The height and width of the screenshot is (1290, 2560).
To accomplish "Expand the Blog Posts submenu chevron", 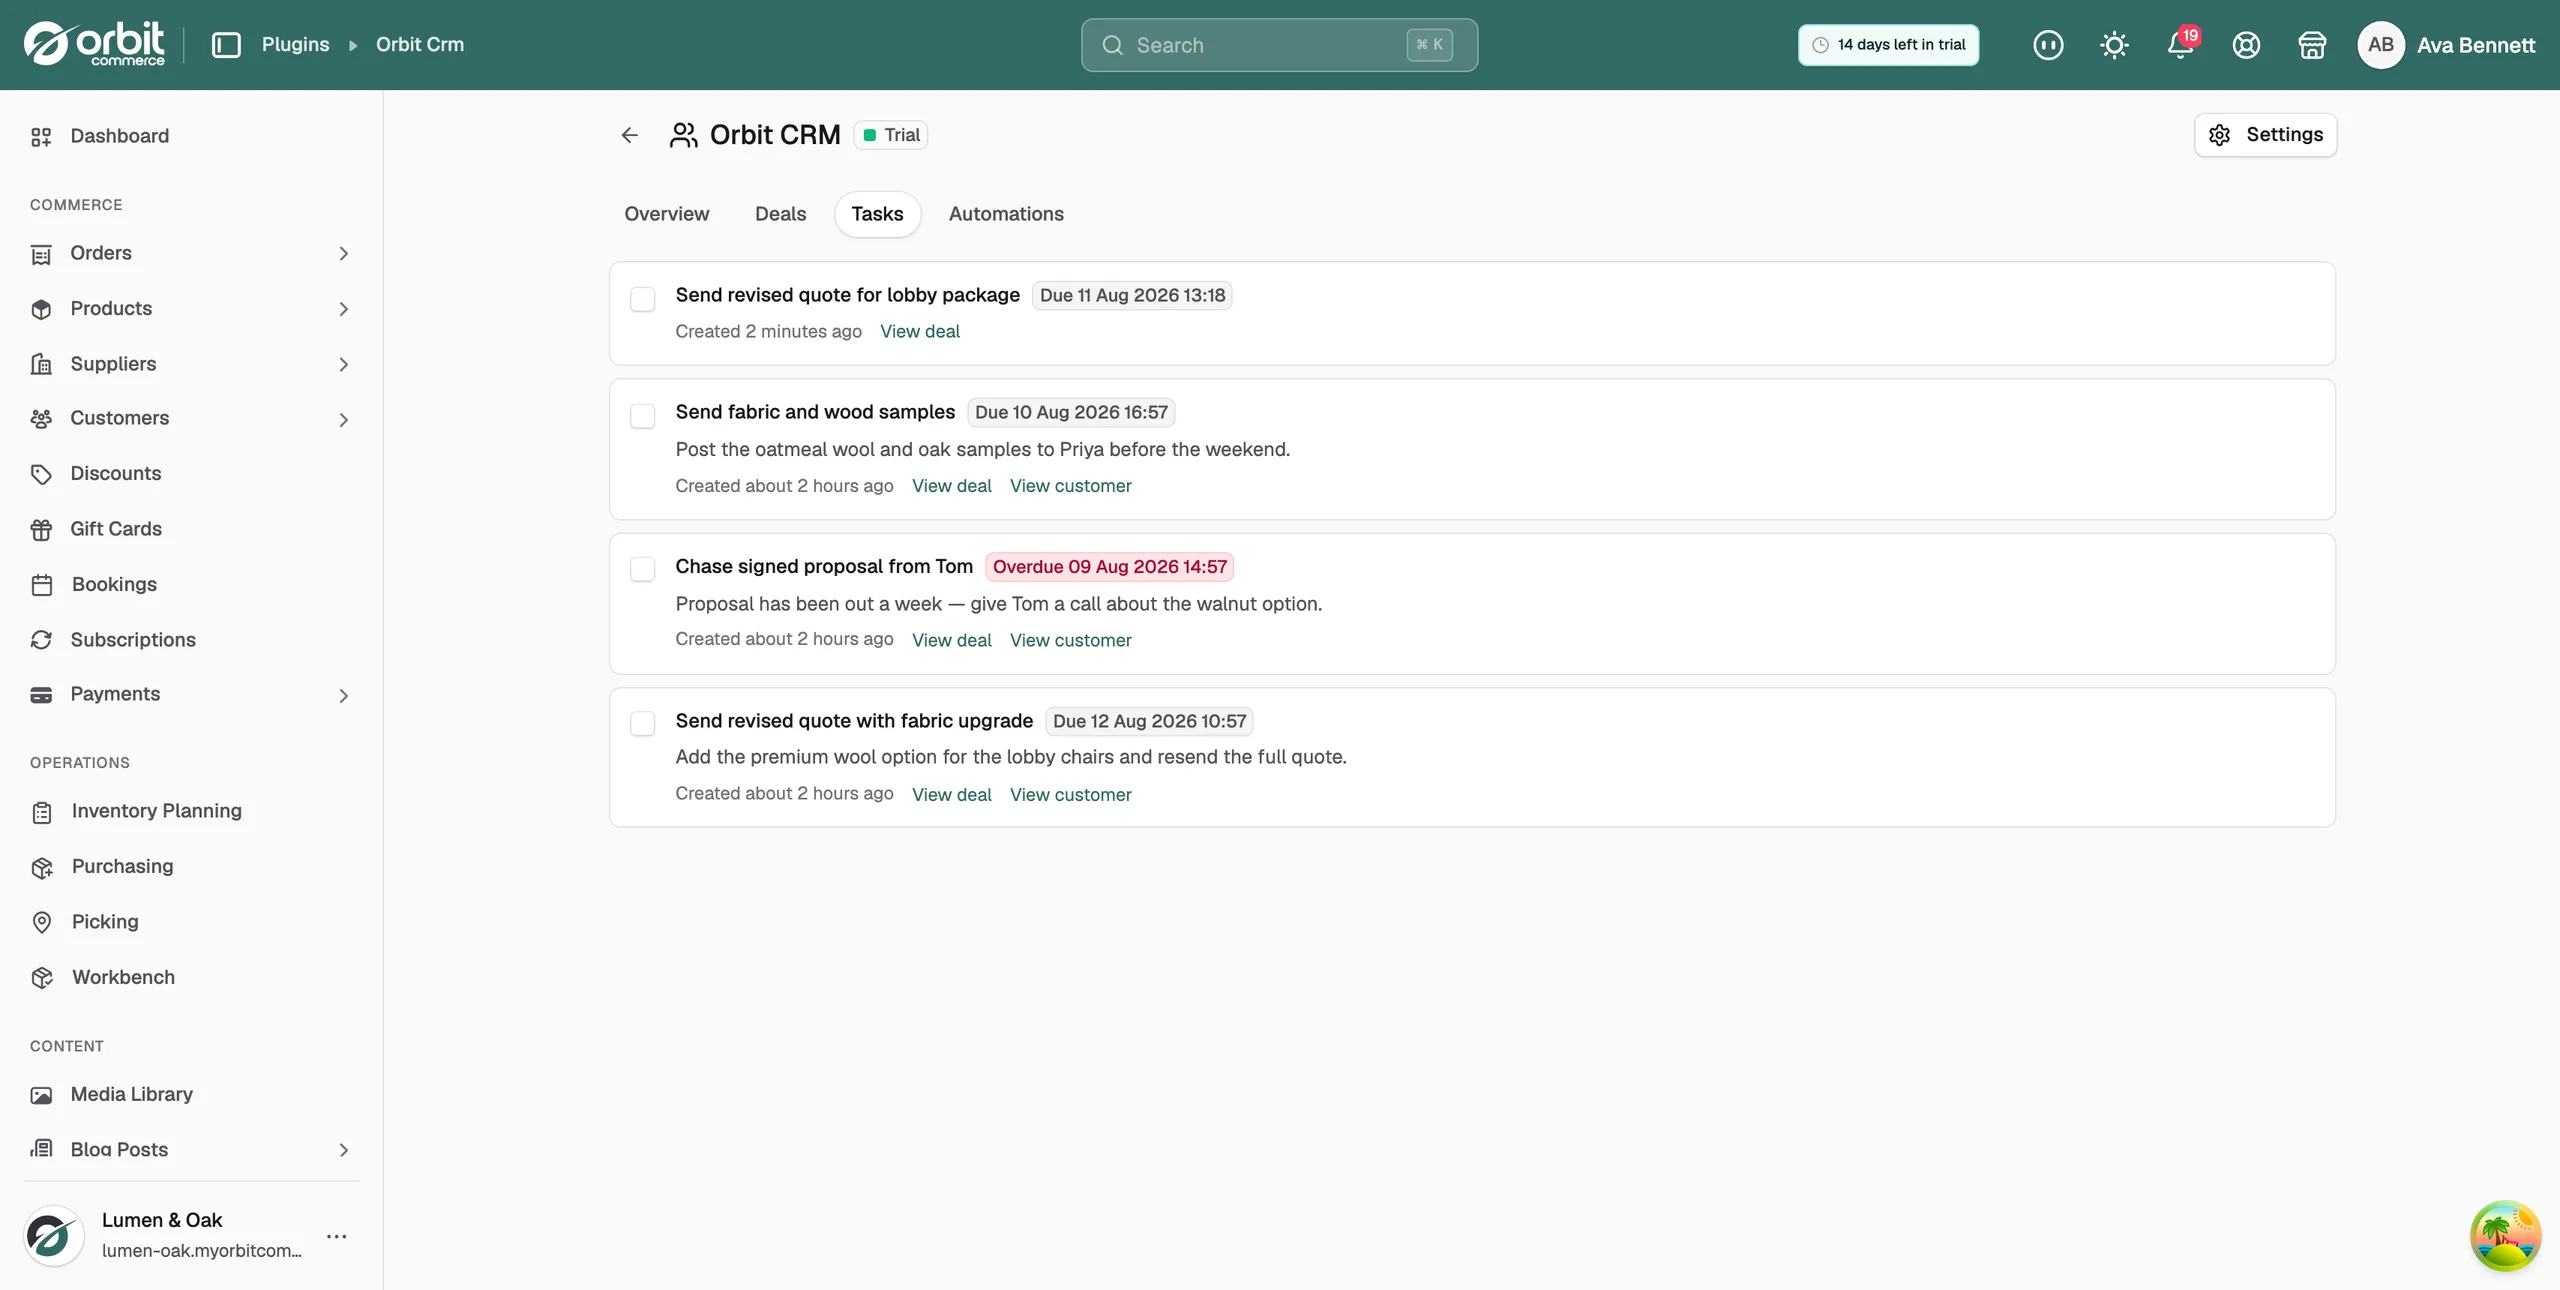I will [x=343, y=1150].
